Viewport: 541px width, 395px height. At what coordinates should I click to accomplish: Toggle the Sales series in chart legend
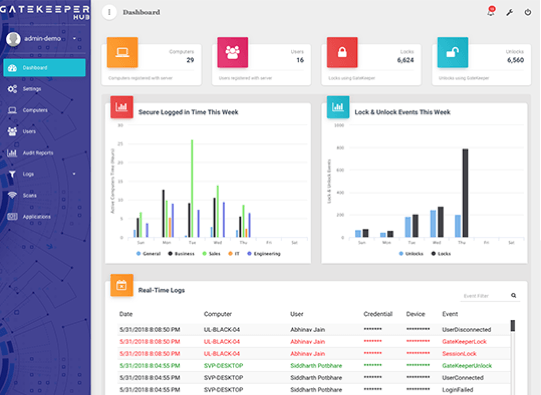tap(211, 254)
